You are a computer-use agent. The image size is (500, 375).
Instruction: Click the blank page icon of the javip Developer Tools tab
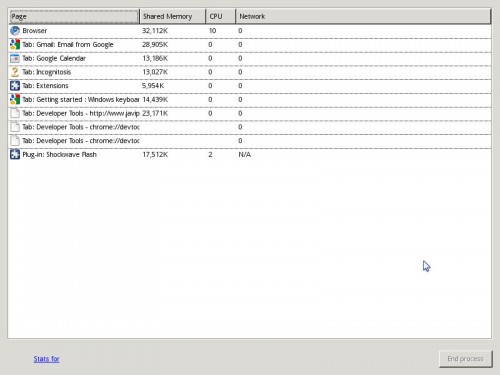[x=15, y=113]
